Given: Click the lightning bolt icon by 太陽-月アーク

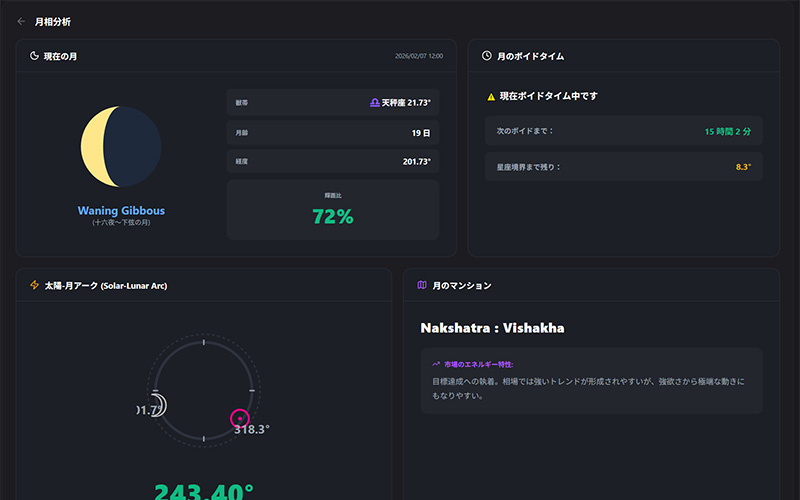Looking at the screenshot, I should click(x=34, y=285).
